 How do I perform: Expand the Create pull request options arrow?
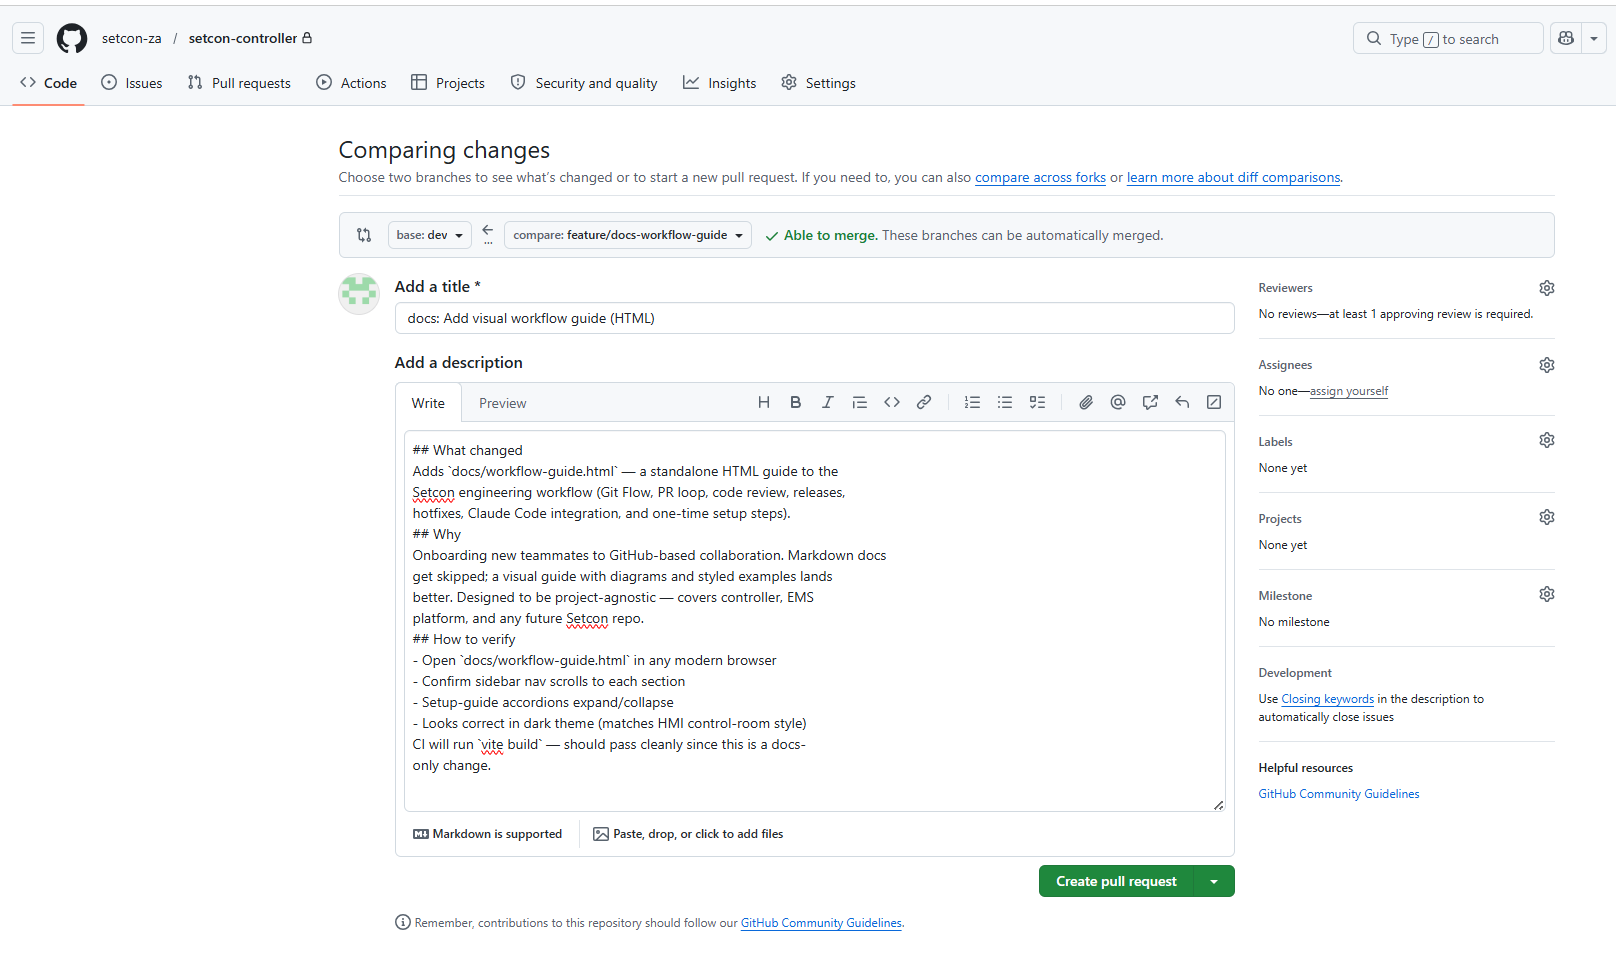click(1214, 881)
